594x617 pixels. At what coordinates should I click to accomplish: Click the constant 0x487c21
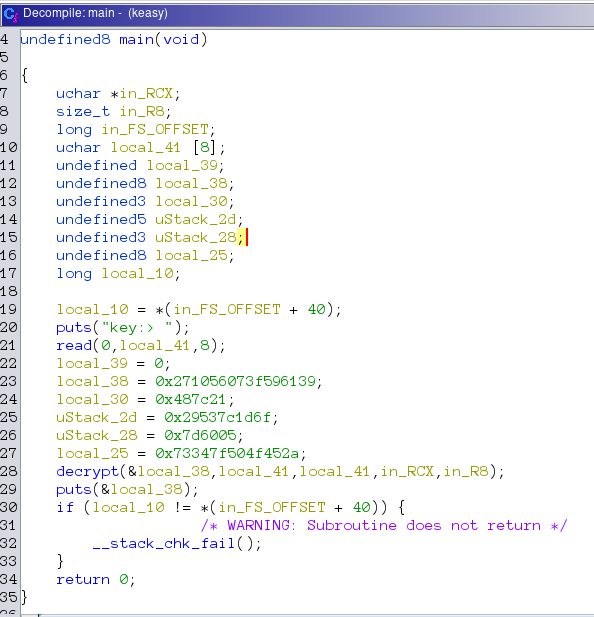[190, 399]
